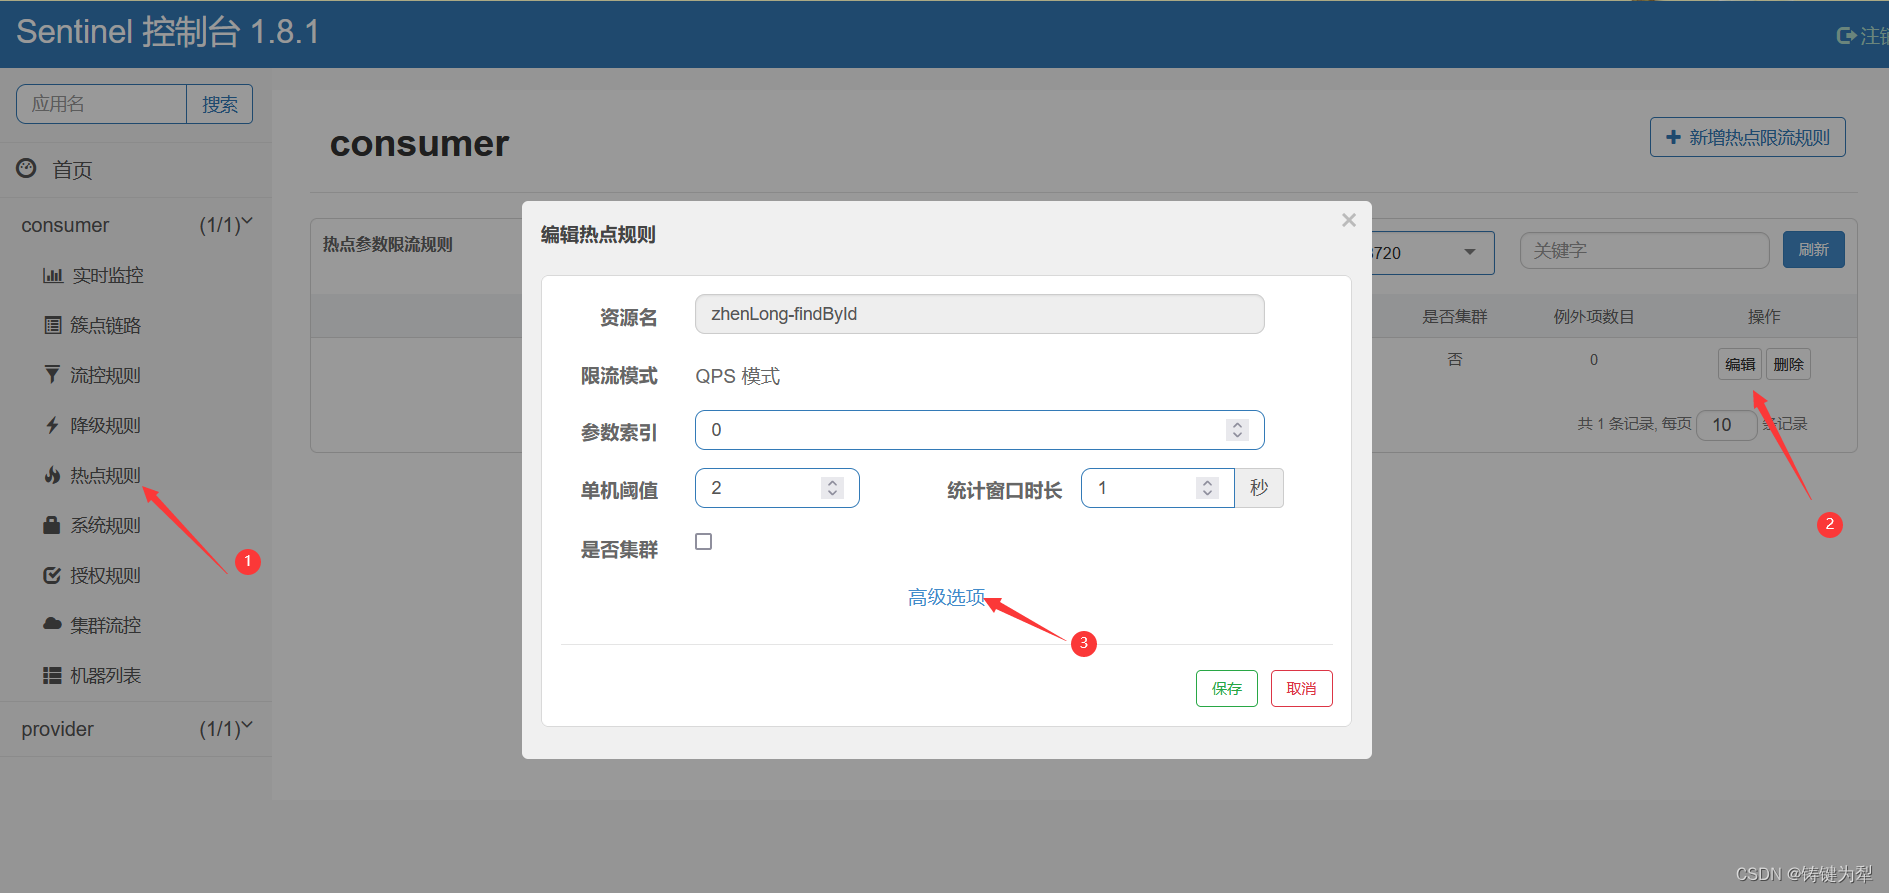Viewport: 1889px width, 893px height.
Task: Click the 是否集群 column header
Action: click(1455, 317)
